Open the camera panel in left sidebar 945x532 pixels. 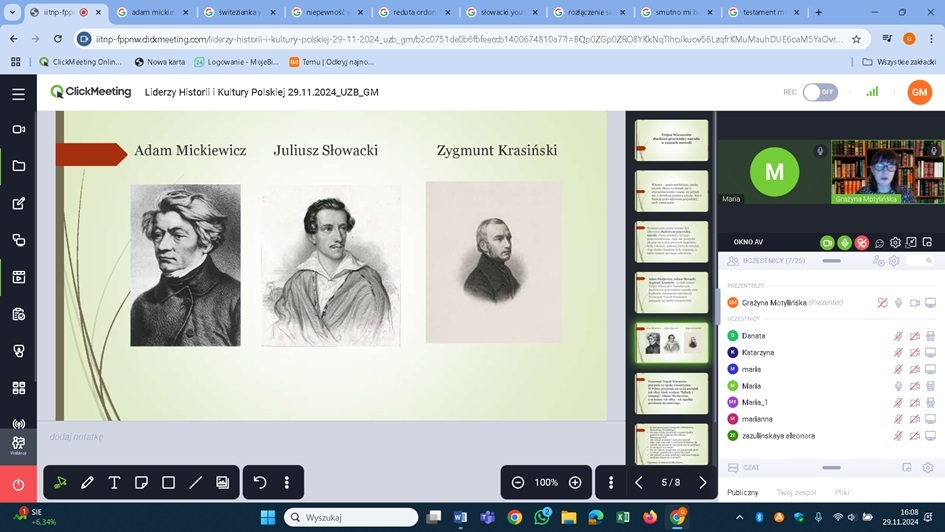tap(18, 129)
